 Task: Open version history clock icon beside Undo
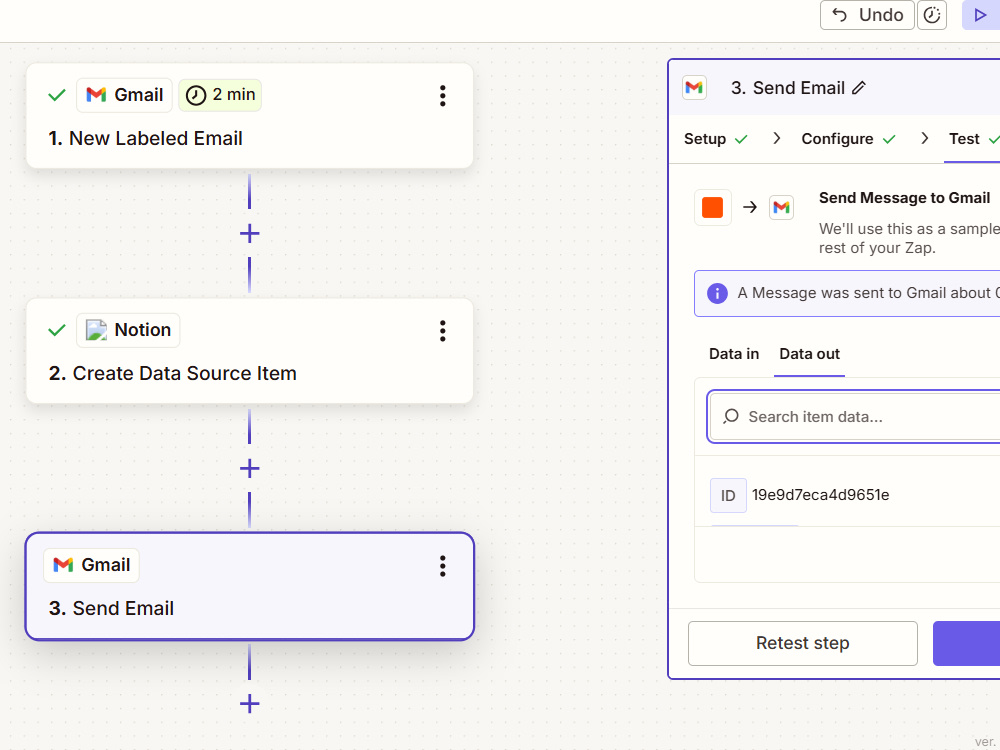932,15
